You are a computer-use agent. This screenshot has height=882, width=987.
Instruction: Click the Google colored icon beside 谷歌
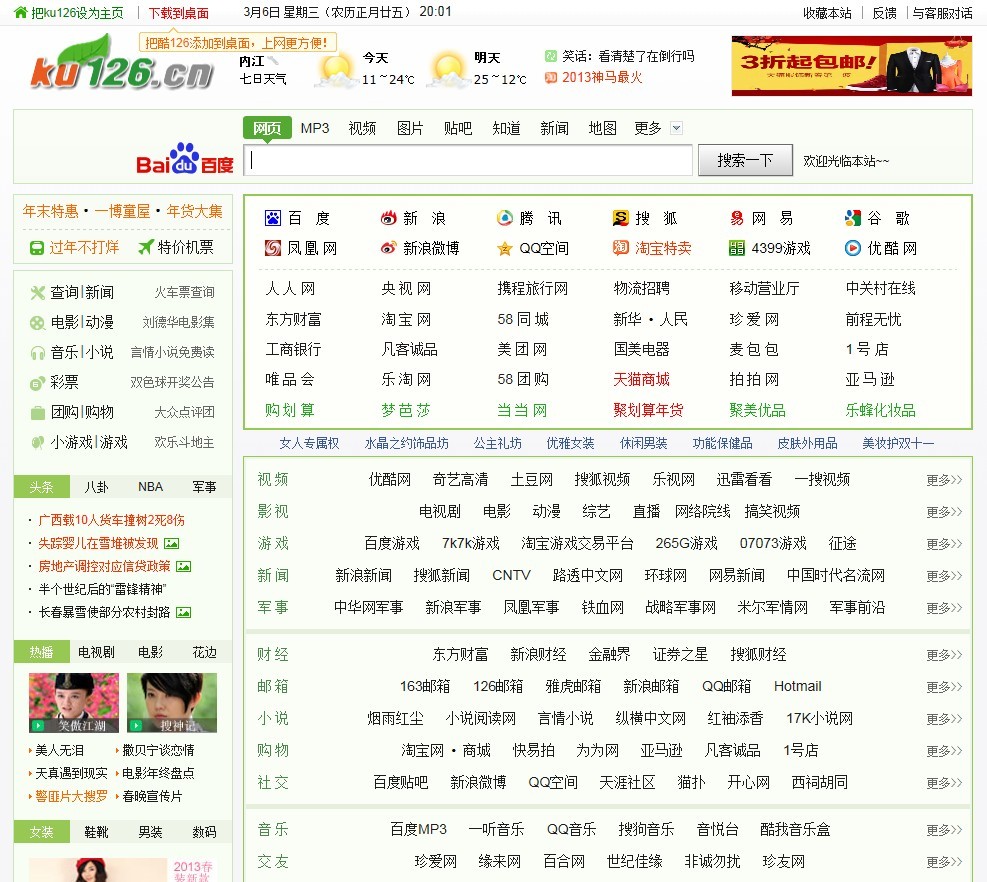pos(854,217)
